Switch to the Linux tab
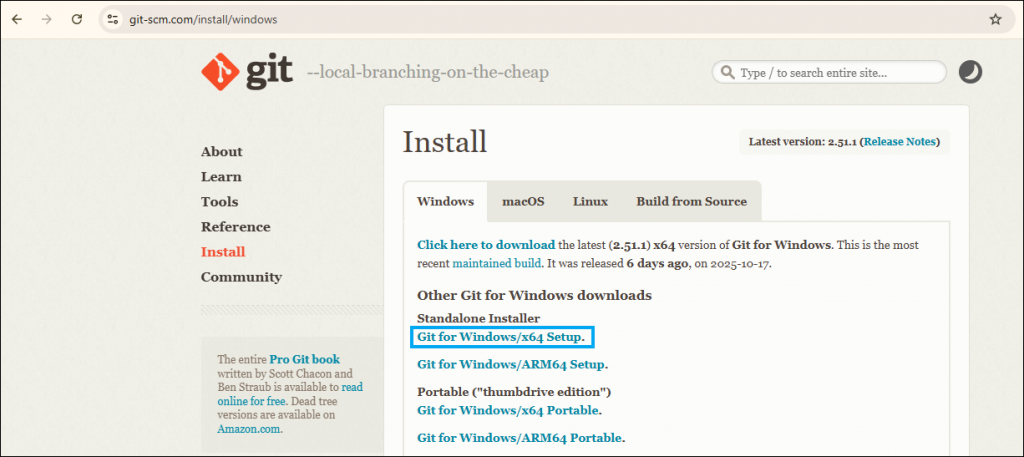Viewport: 1024px width, 457px height. tap(590, 201)
